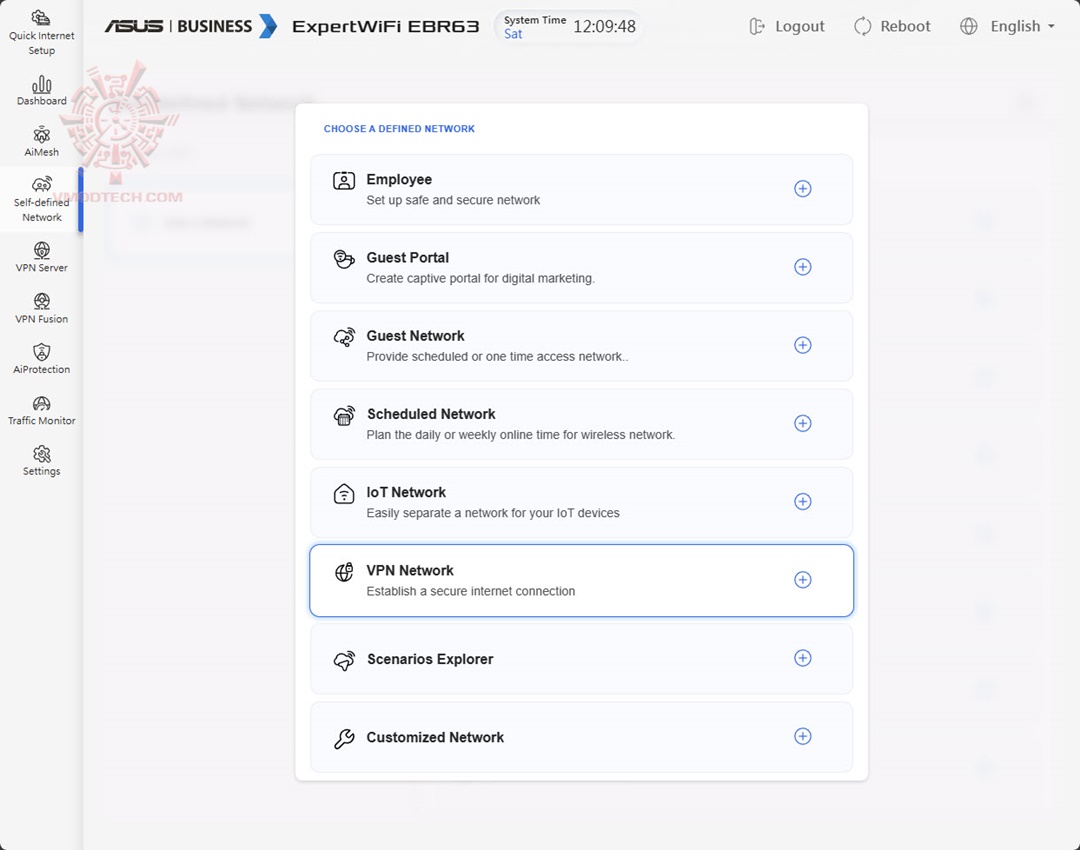Select the VPN Network card
The height and width of the screenshot is (850, 1080).
581,580
